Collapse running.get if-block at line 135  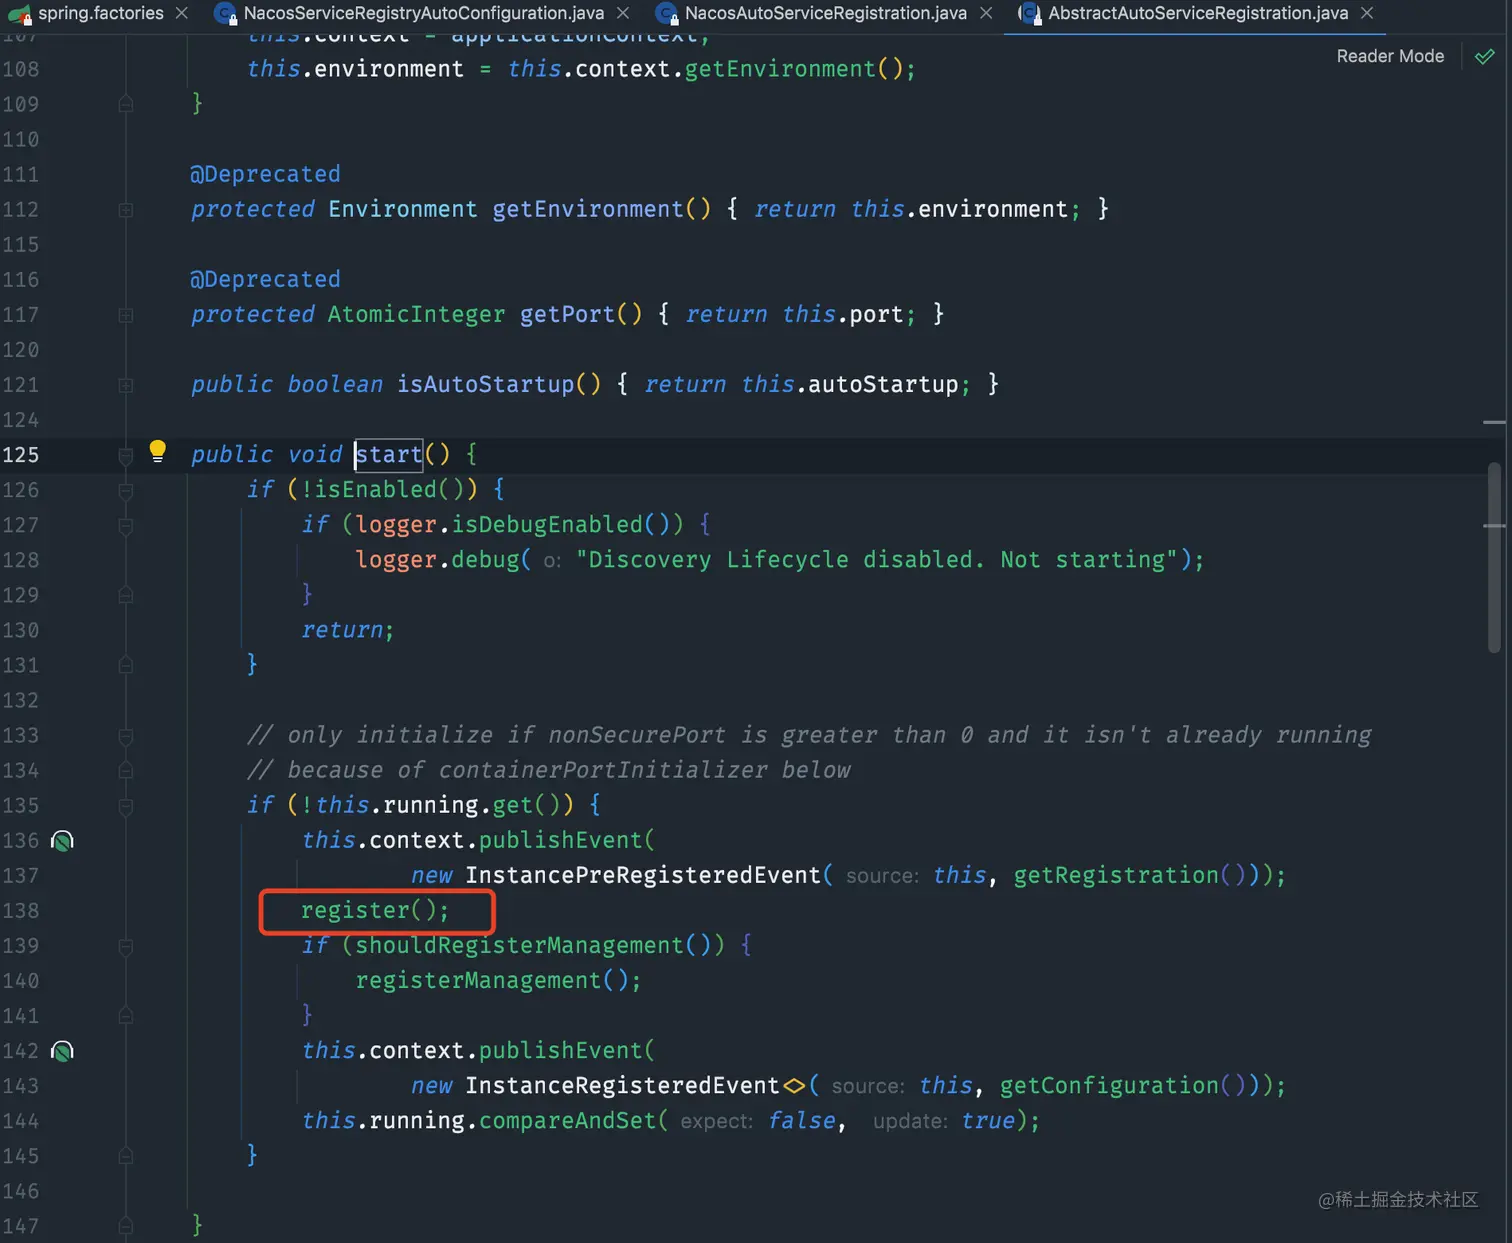(125, 807)
